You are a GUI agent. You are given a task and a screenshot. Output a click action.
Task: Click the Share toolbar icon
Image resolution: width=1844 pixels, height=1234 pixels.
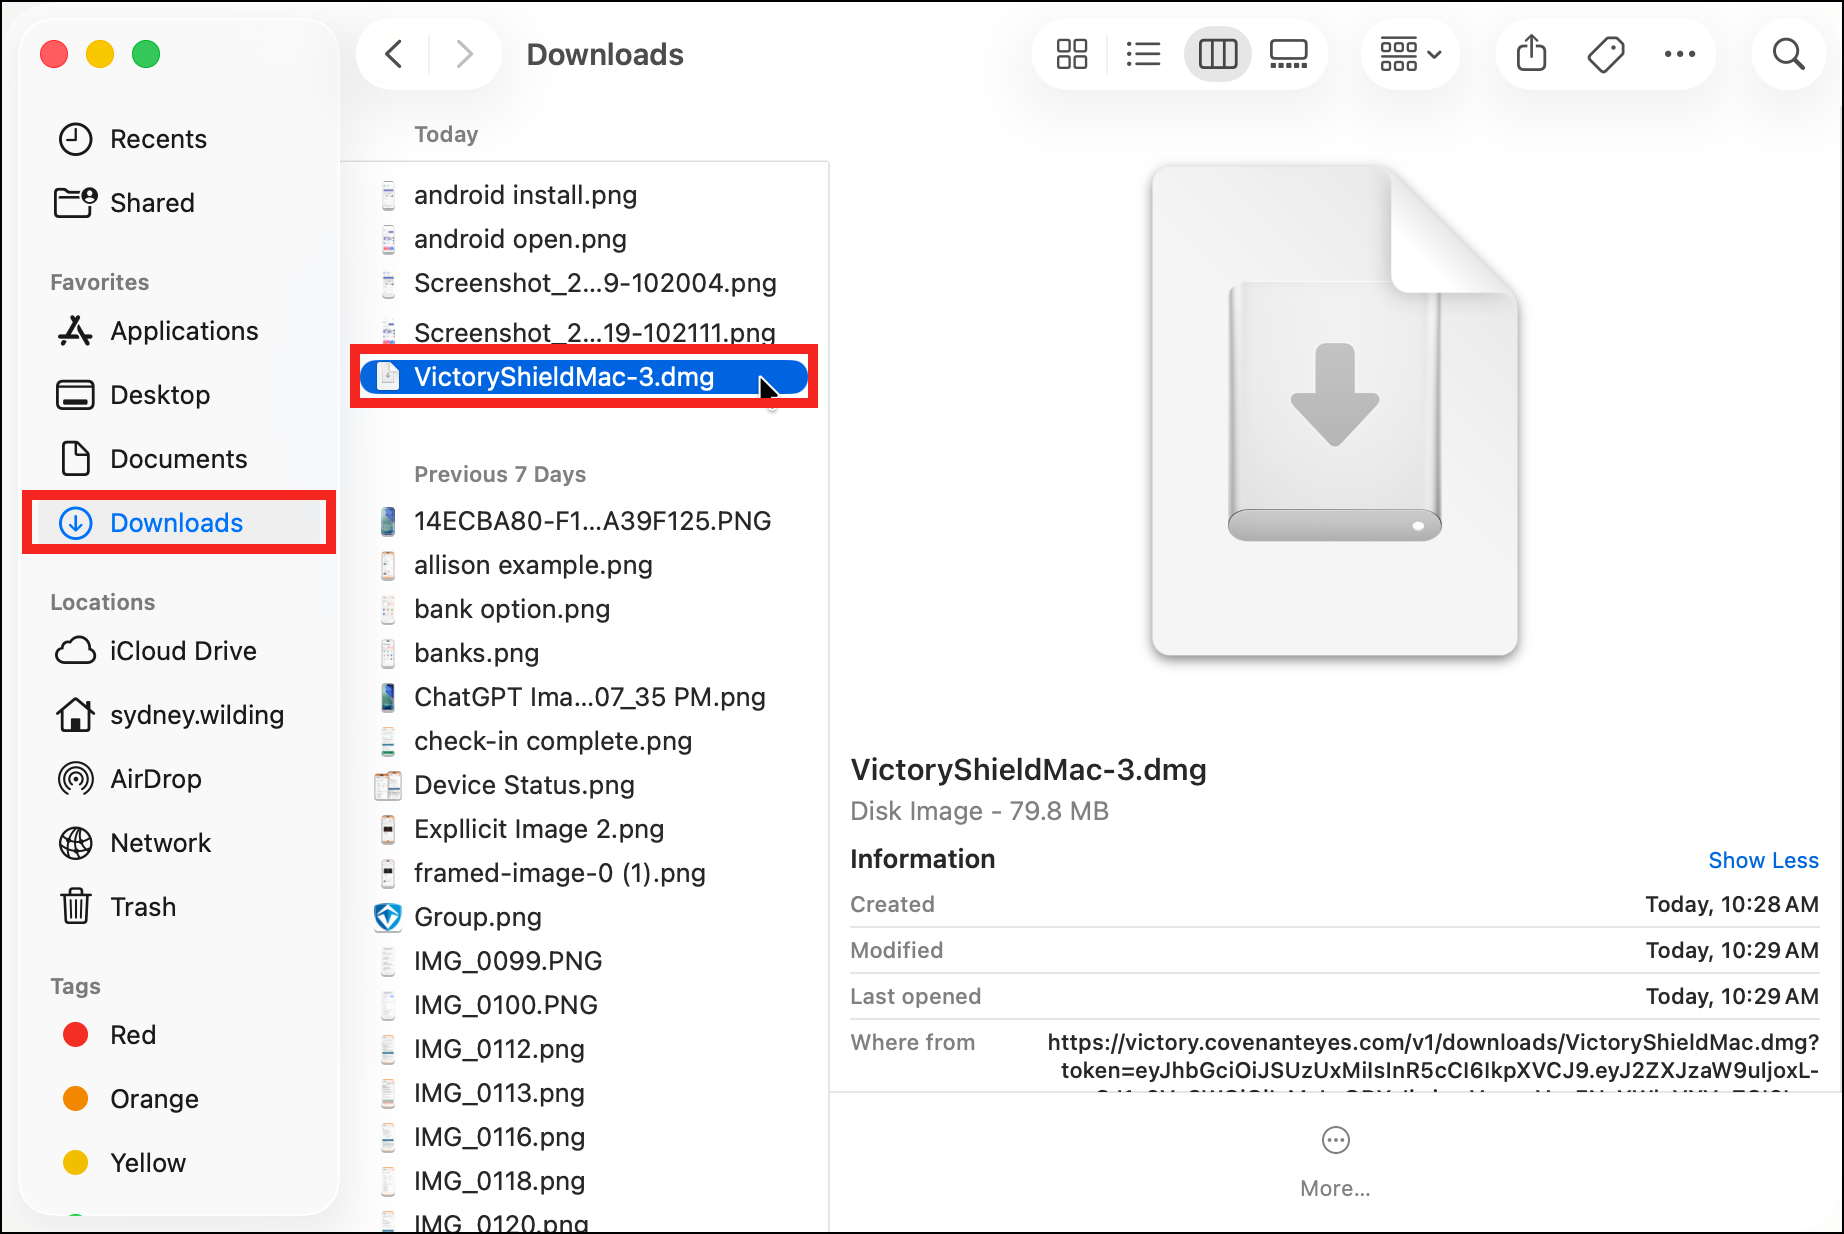tap(1531, 54)
